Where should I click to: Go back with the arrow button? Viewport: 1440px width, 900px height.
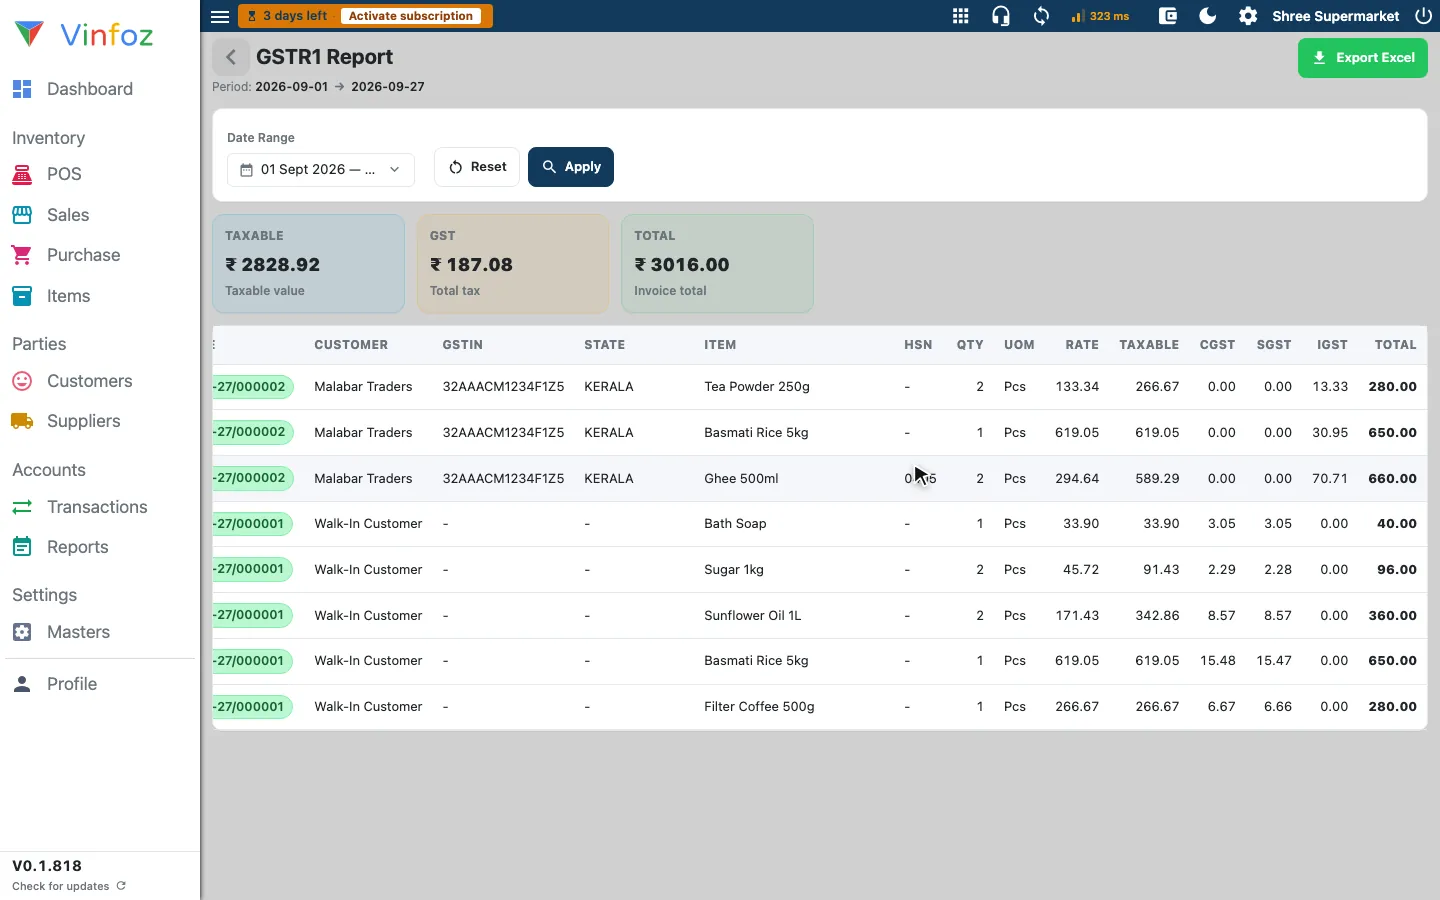tap(231, 57)
